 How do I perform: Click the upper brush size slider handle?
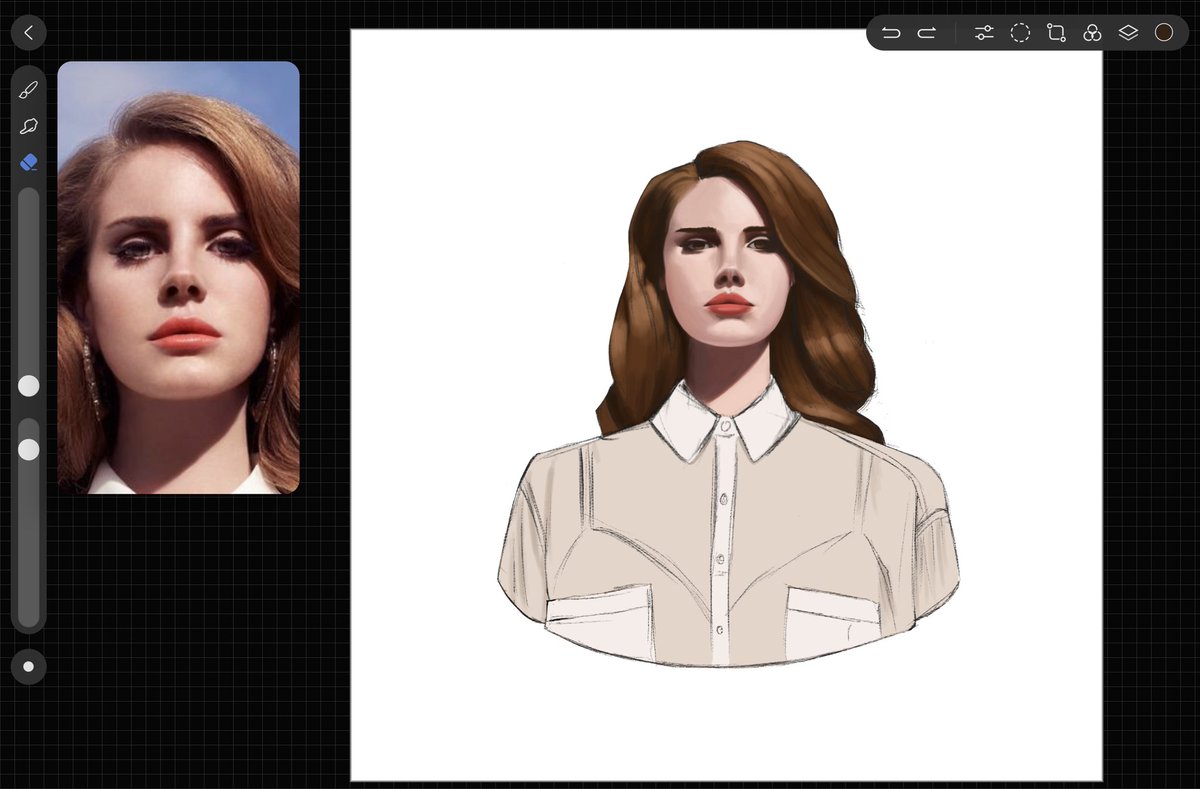[29, 386]
